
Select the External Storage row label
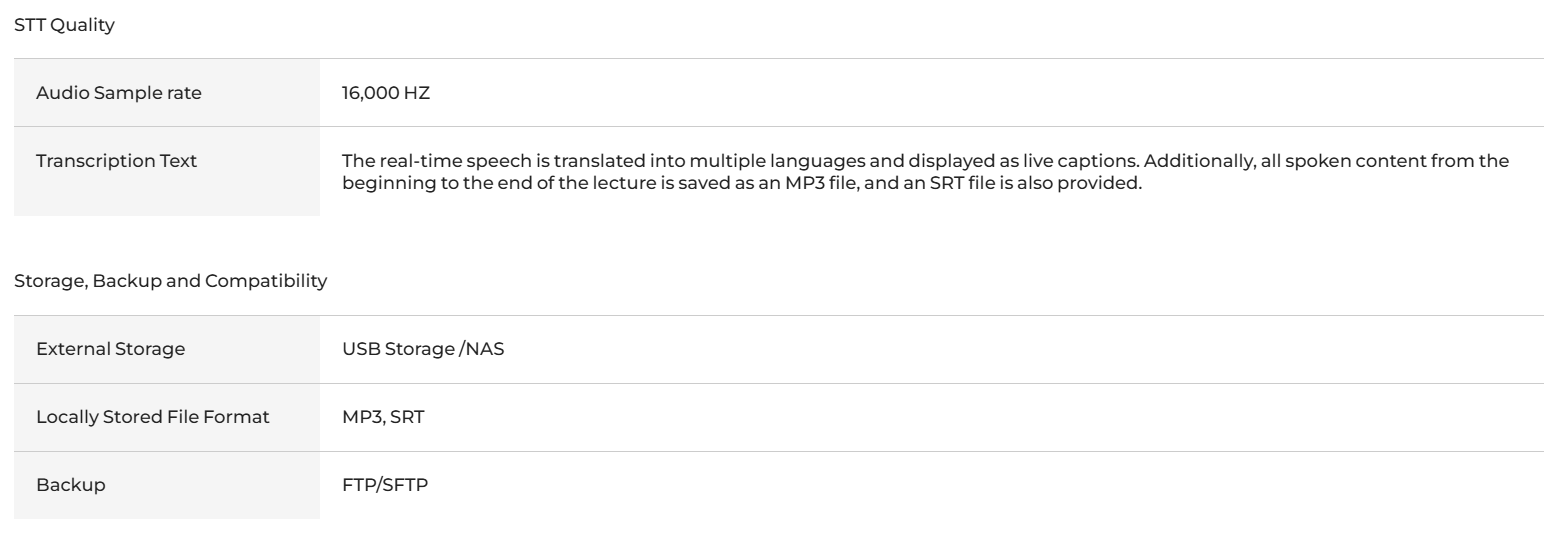click(97, 350)
